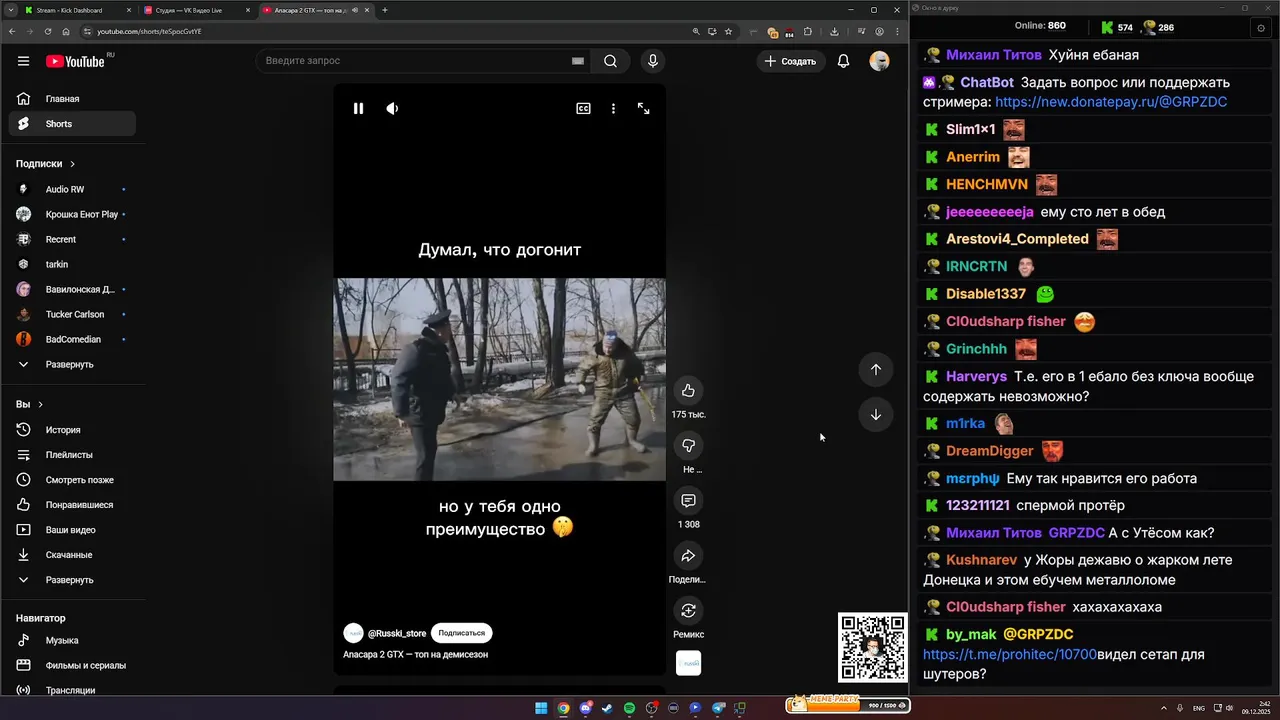Mute the Shorts video volume
The height and width of the screenshot is (720, 1280).
(392, 108)
